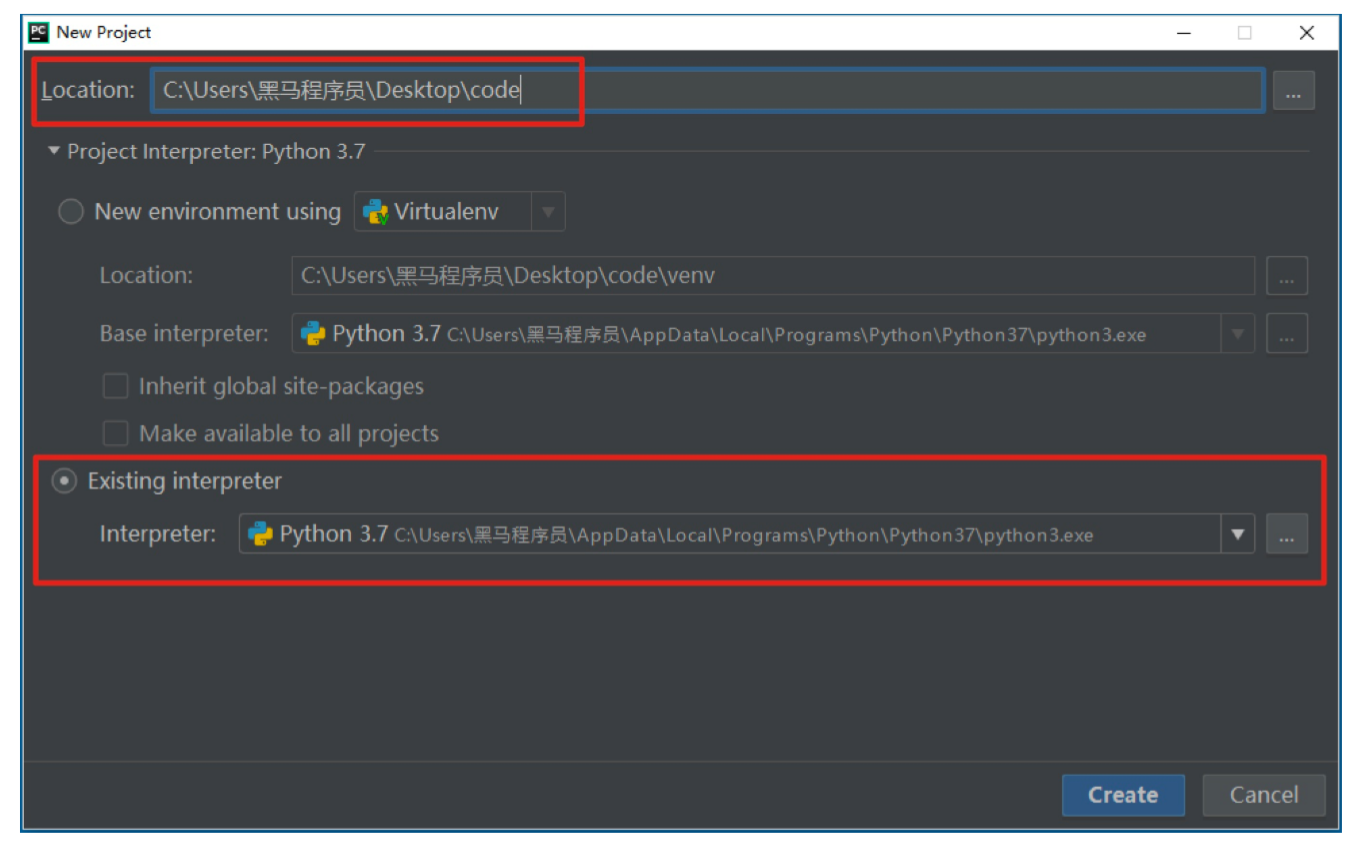Click the Base interpreter Python 3.7 field
The height and width of the screenshot is (841, 1355).
pos(773,334)
